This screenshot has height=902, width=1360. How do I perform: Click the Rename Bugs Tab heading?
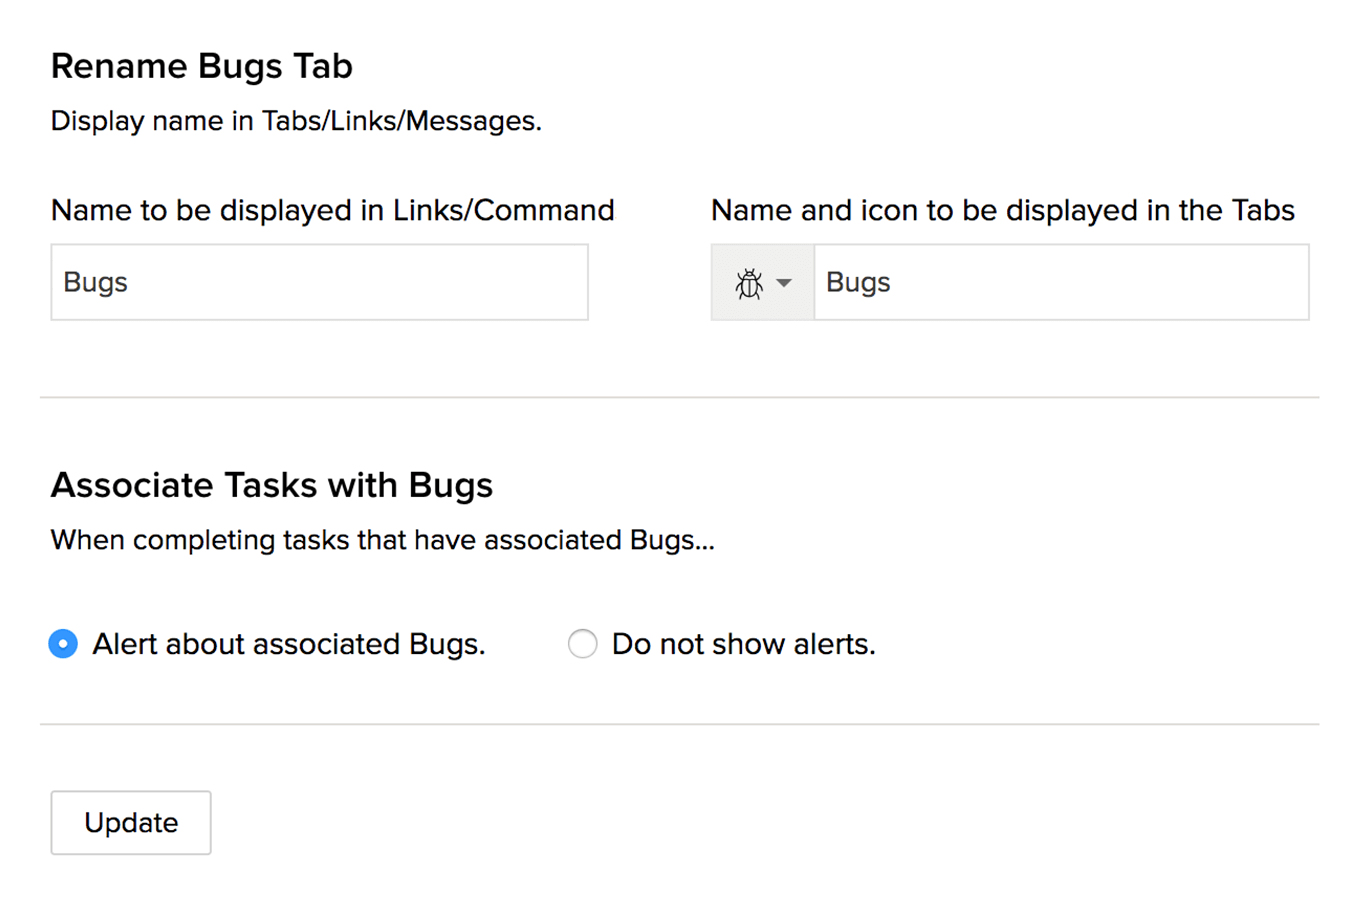coord(202,66)
